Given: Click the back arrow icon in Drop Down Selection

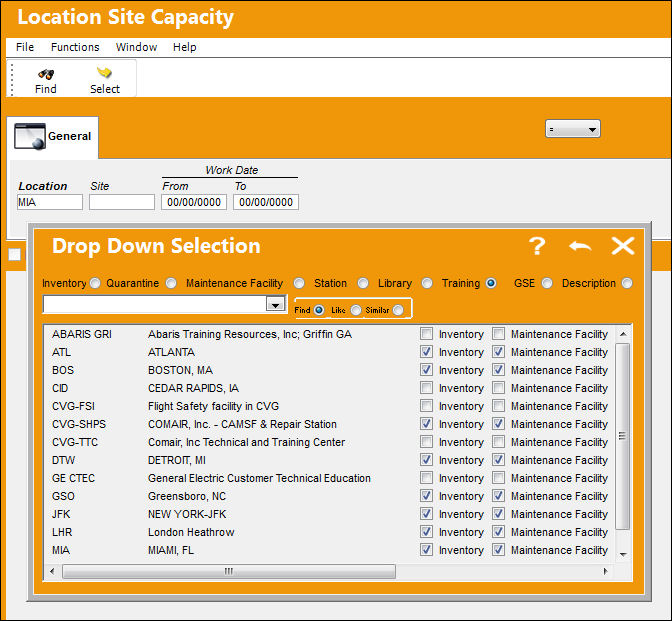Looking at the screenshot, I should point(580,246).
